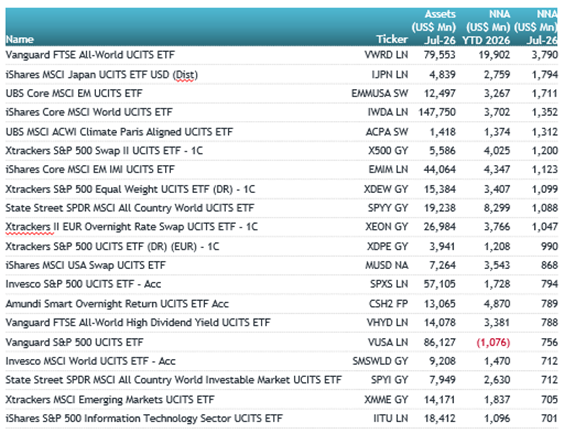Select Amundi Smart Overnight Return ETF name
Screen dimensions: 564x433
[x=117, y=304]
